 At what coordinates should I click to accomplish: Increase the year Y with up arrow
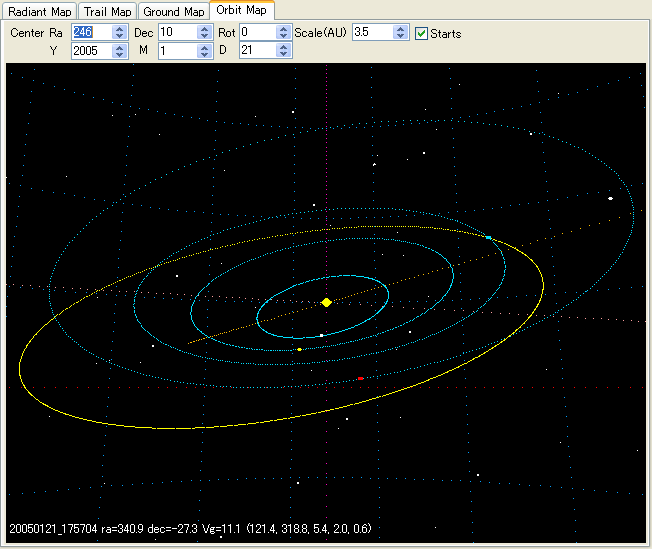[119, 47]
